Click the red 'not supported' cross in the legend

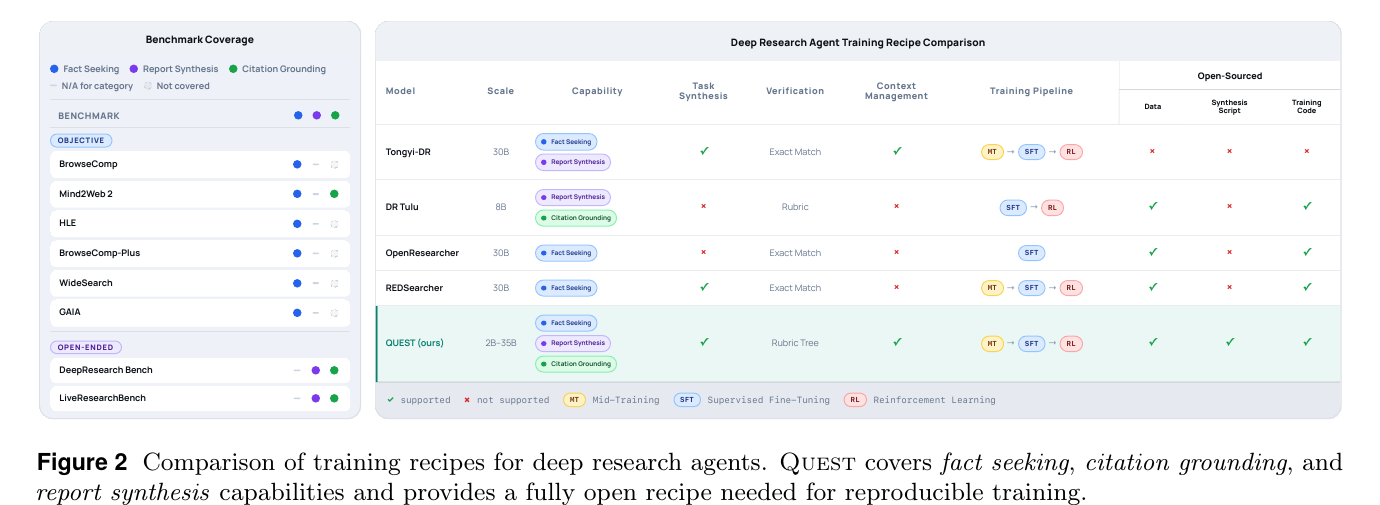(x=467, y=400)
